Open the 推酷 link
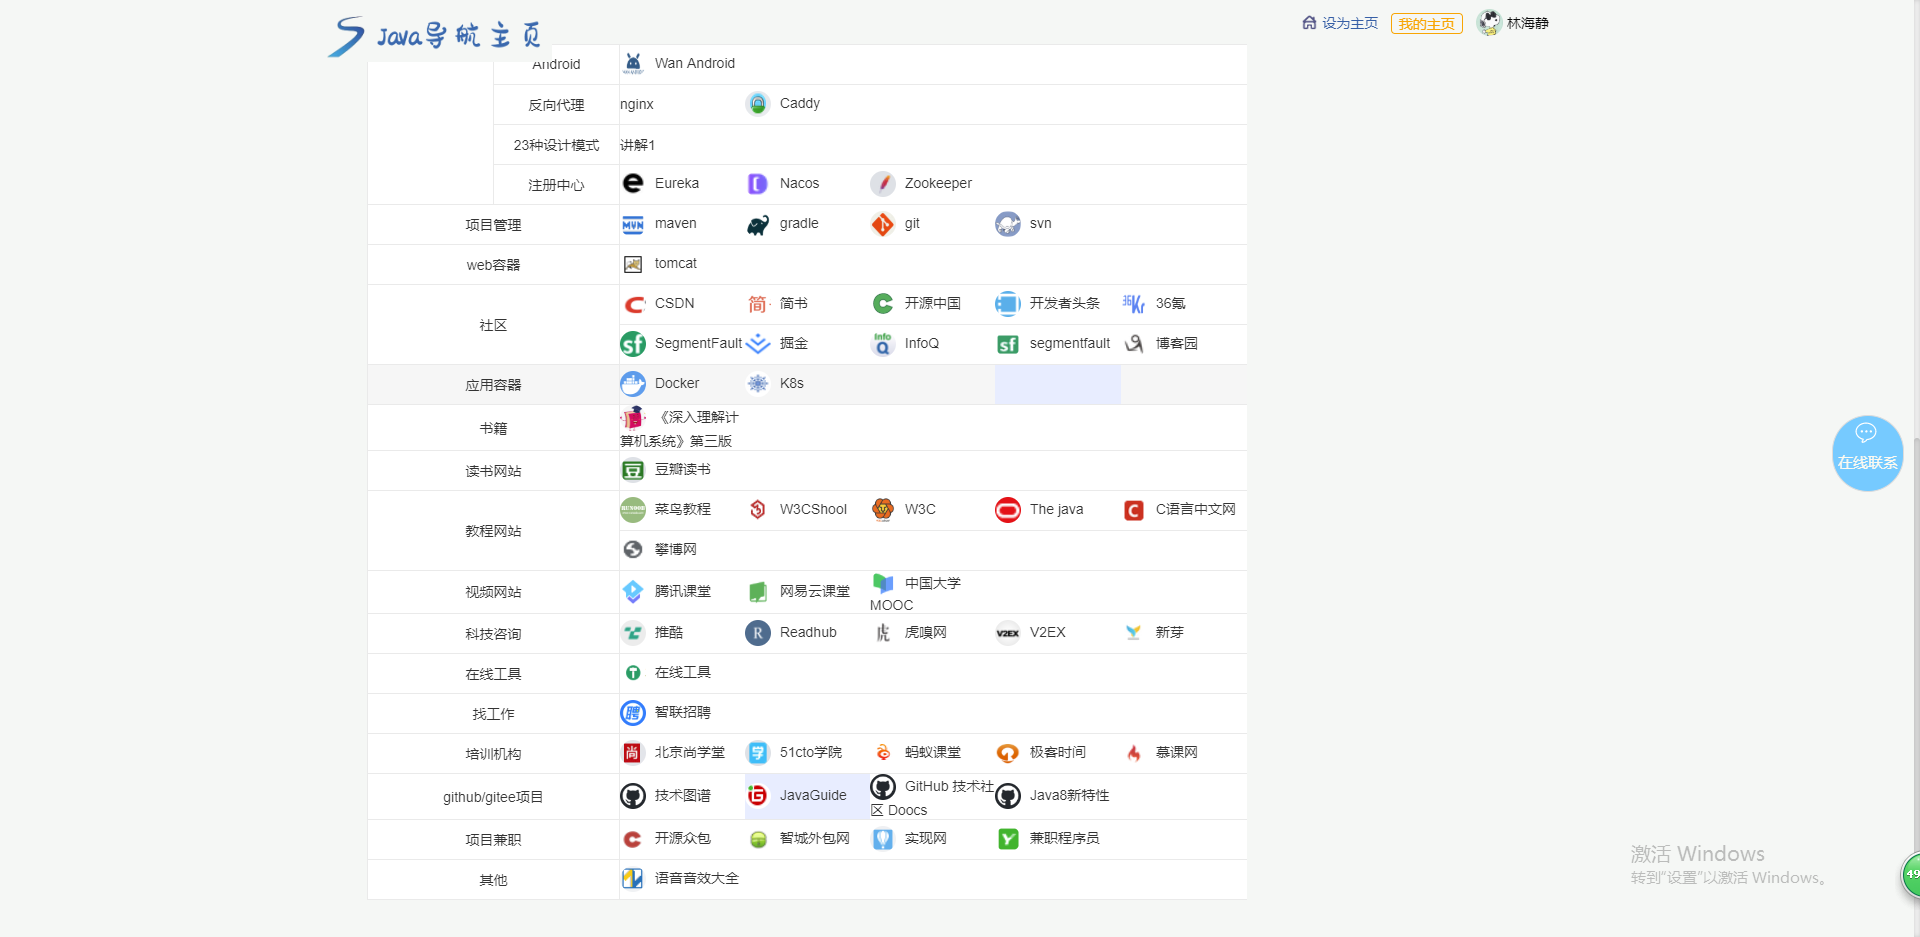Viewport: 1920px width, 937px height. [x=669, y=632]
